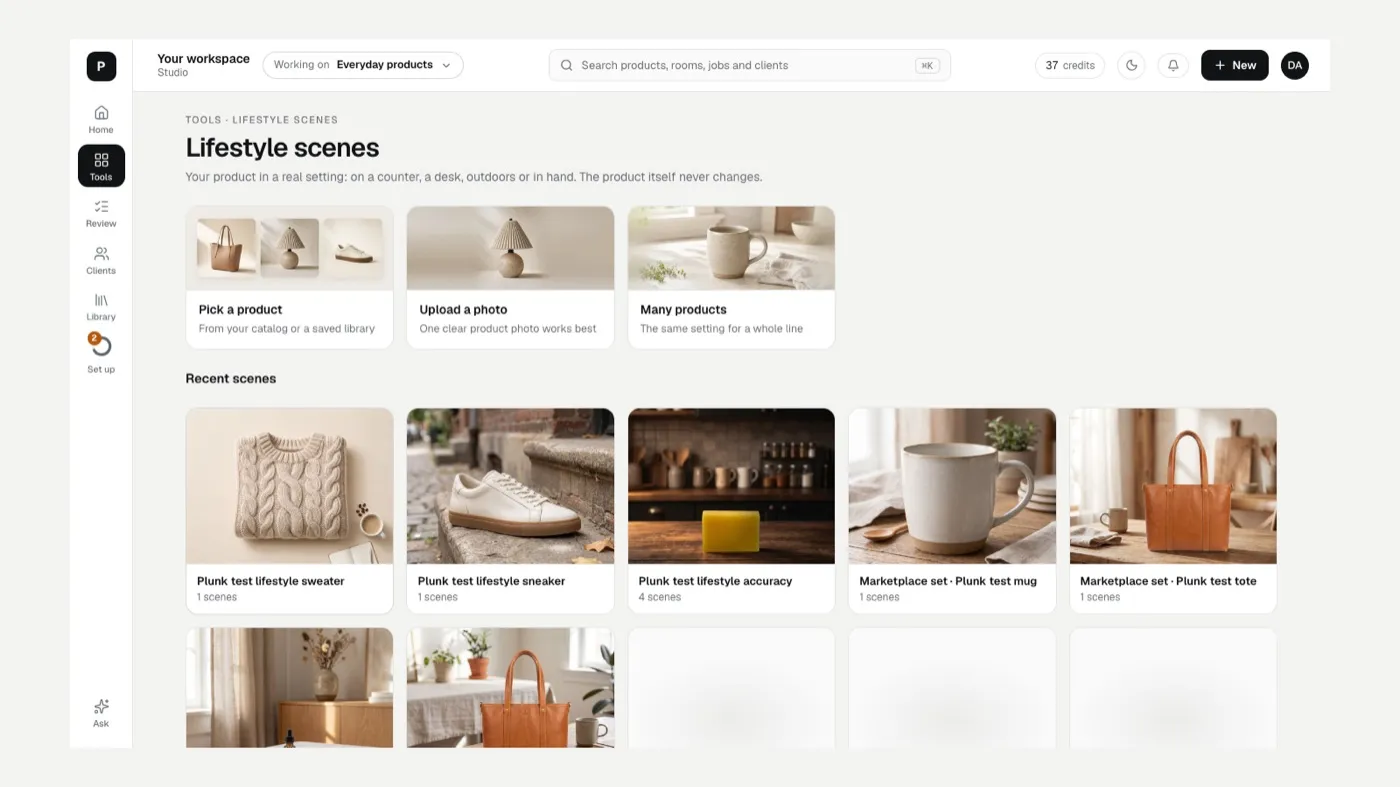1400x787 pixels.
Task: Open Plunk test lifestyle sweater scene
Action: point(290,510)
